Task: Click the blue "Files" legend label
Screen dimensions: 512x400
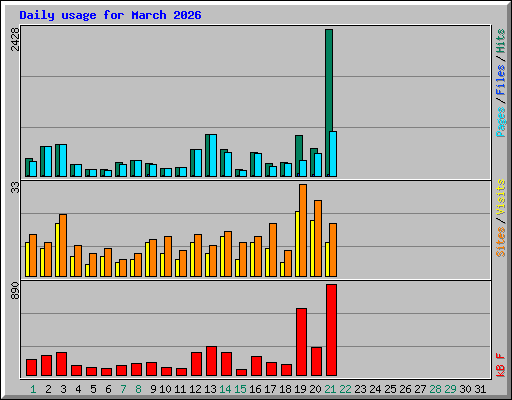Action: [501, 80]
